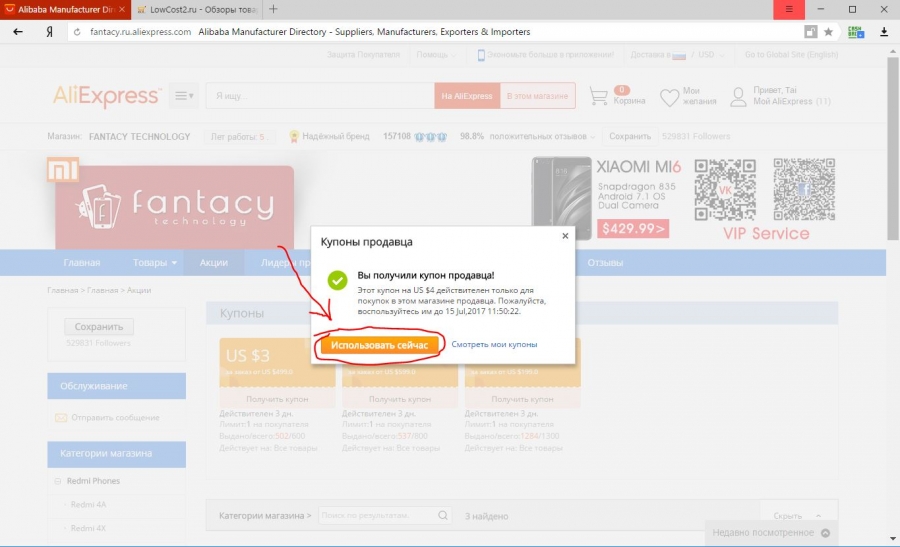Click the Yandex Я home icon
This screenshot has width=900, height=547.
(50, 32)
